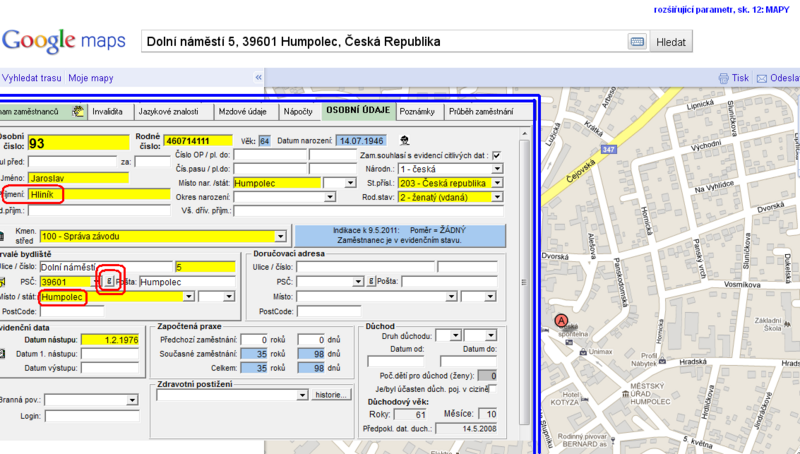Image resolution: width=800 pixels, height=454 pixels.
Task: Click the Google Maps logo
Action: [x=64, y=41]
